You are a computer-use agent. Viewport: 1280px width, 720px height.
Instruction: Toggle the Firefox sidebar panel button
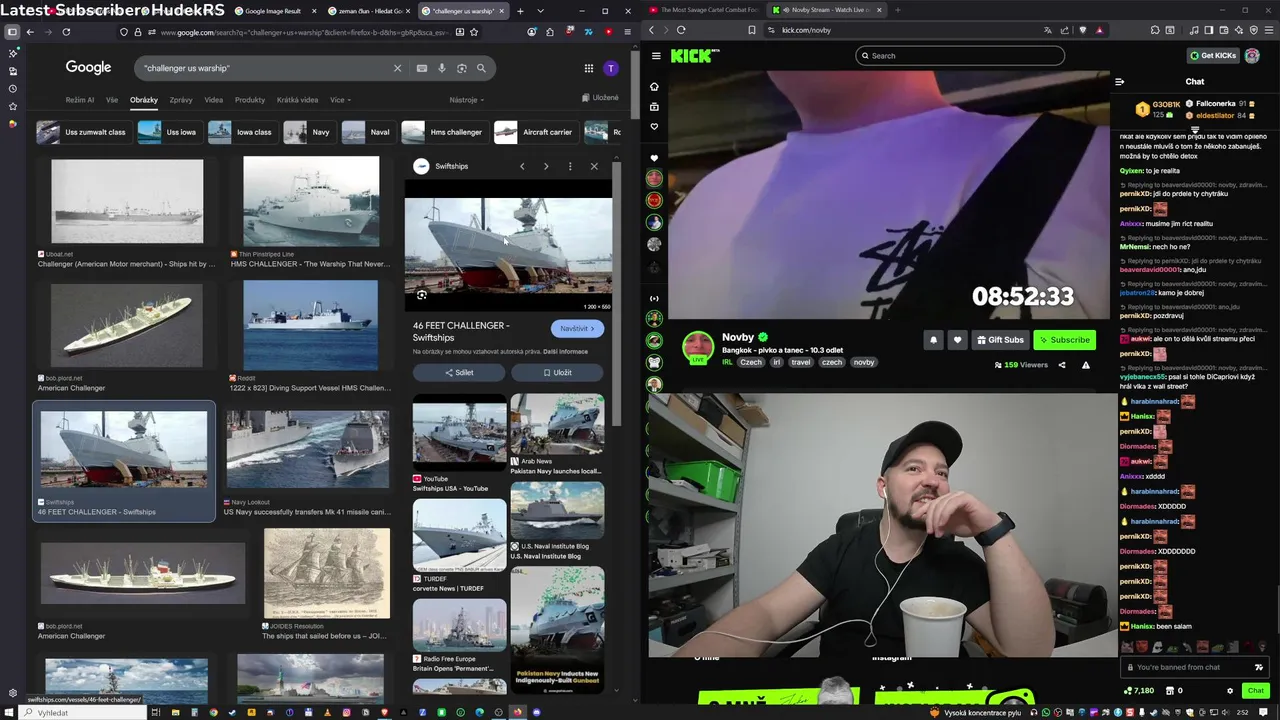click(x=12, y=32)
